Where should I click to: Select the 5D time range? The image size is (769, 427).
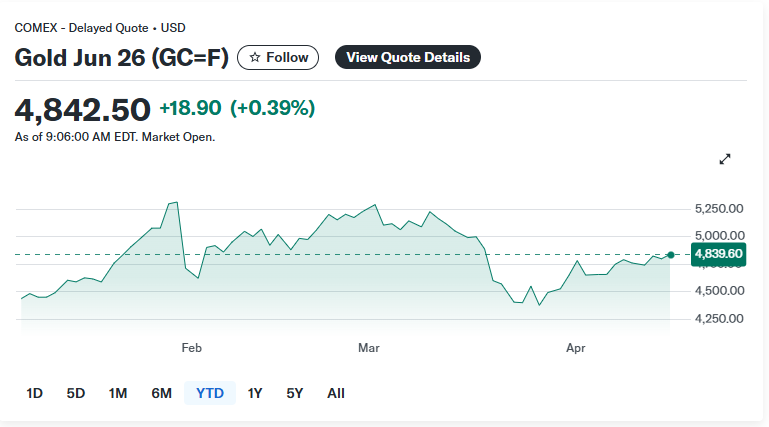[76, 393]
